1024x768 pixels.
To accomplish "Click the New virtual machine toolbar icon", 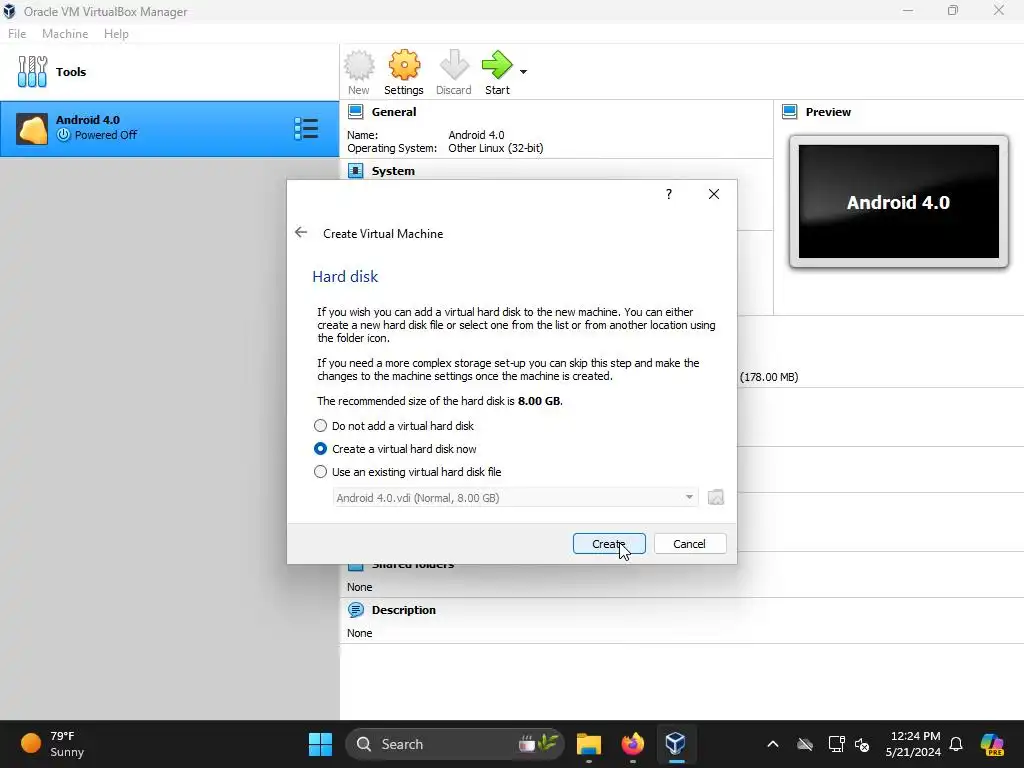I will tap(359, 65).
